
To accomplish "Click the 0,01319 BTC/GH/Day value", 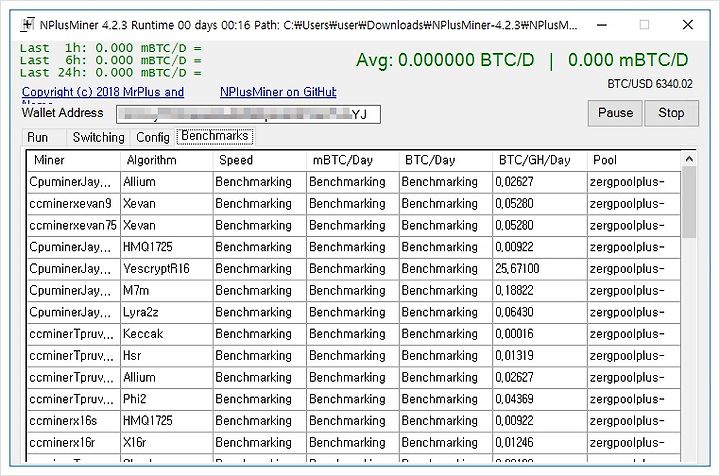I will (540, 356).
